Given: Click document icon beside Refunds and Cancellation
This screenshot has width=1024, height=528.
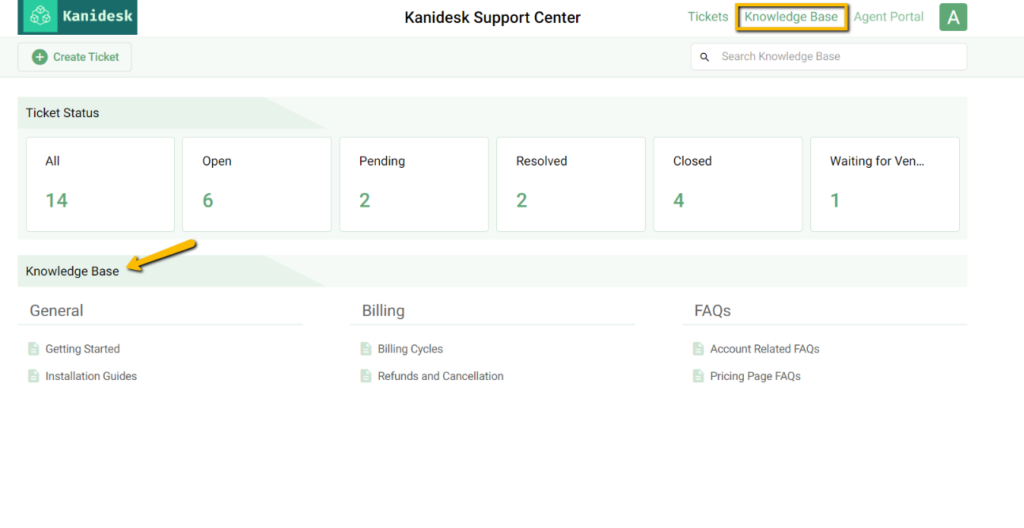Looking at the screenshot, I should pyautogui.click(x=366, y=376).
